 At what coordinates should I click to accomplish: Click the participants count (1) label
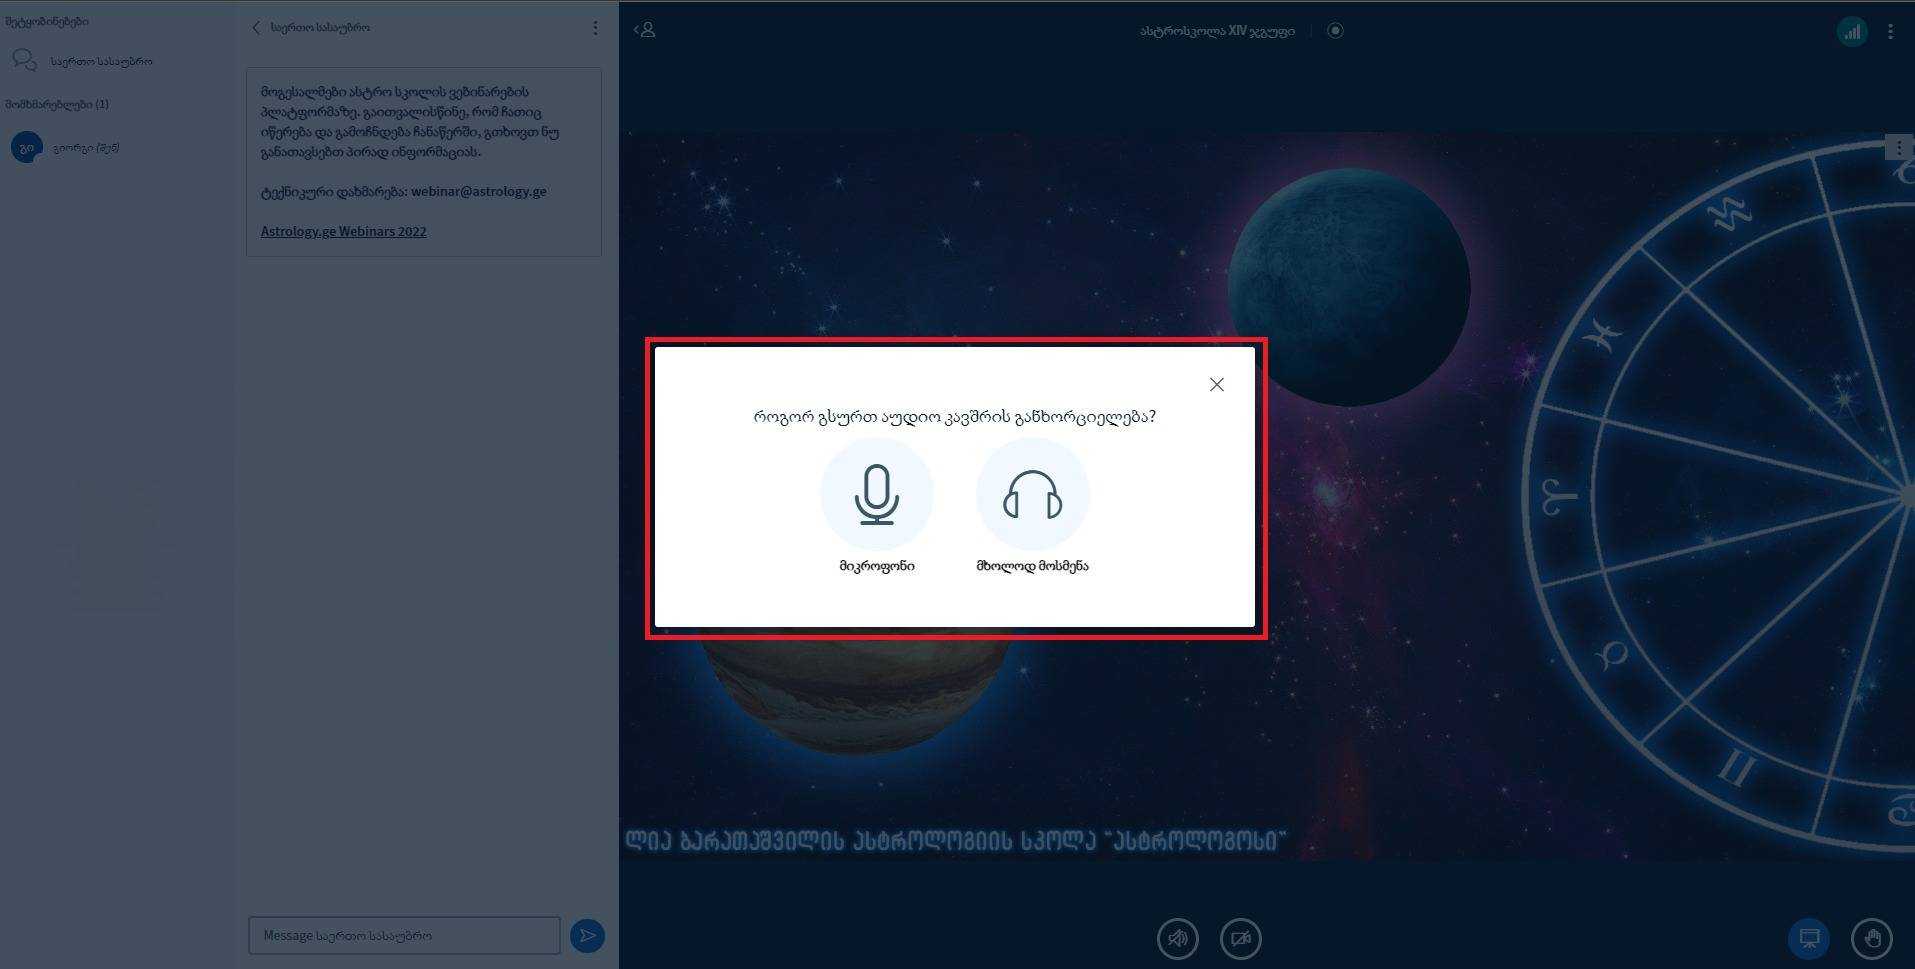(x=57, y=104)
